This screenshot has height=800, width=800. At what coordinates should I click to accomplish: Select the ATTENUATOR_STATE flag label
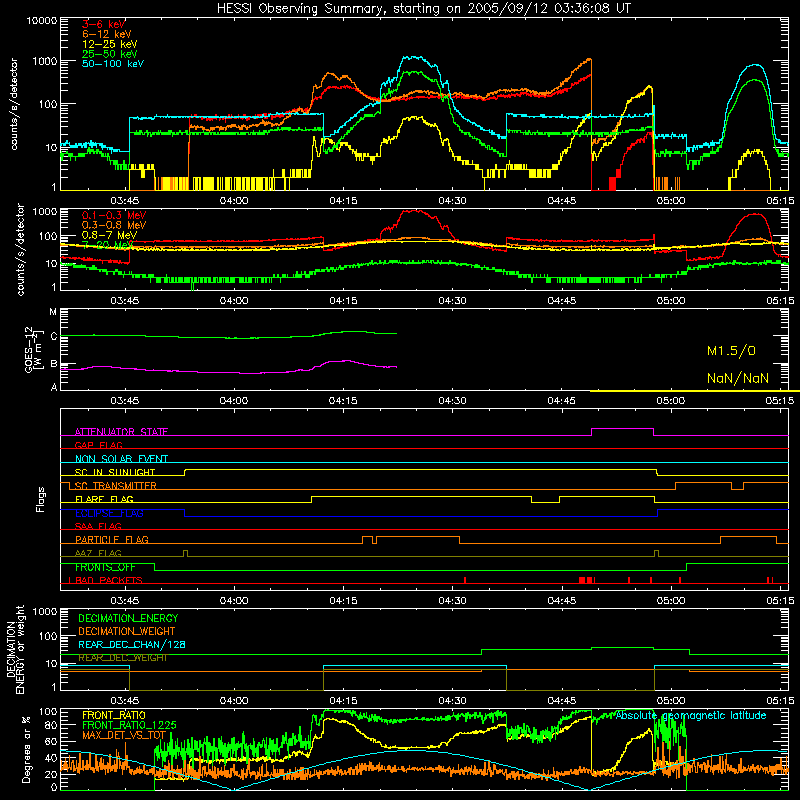click(121, 432)
